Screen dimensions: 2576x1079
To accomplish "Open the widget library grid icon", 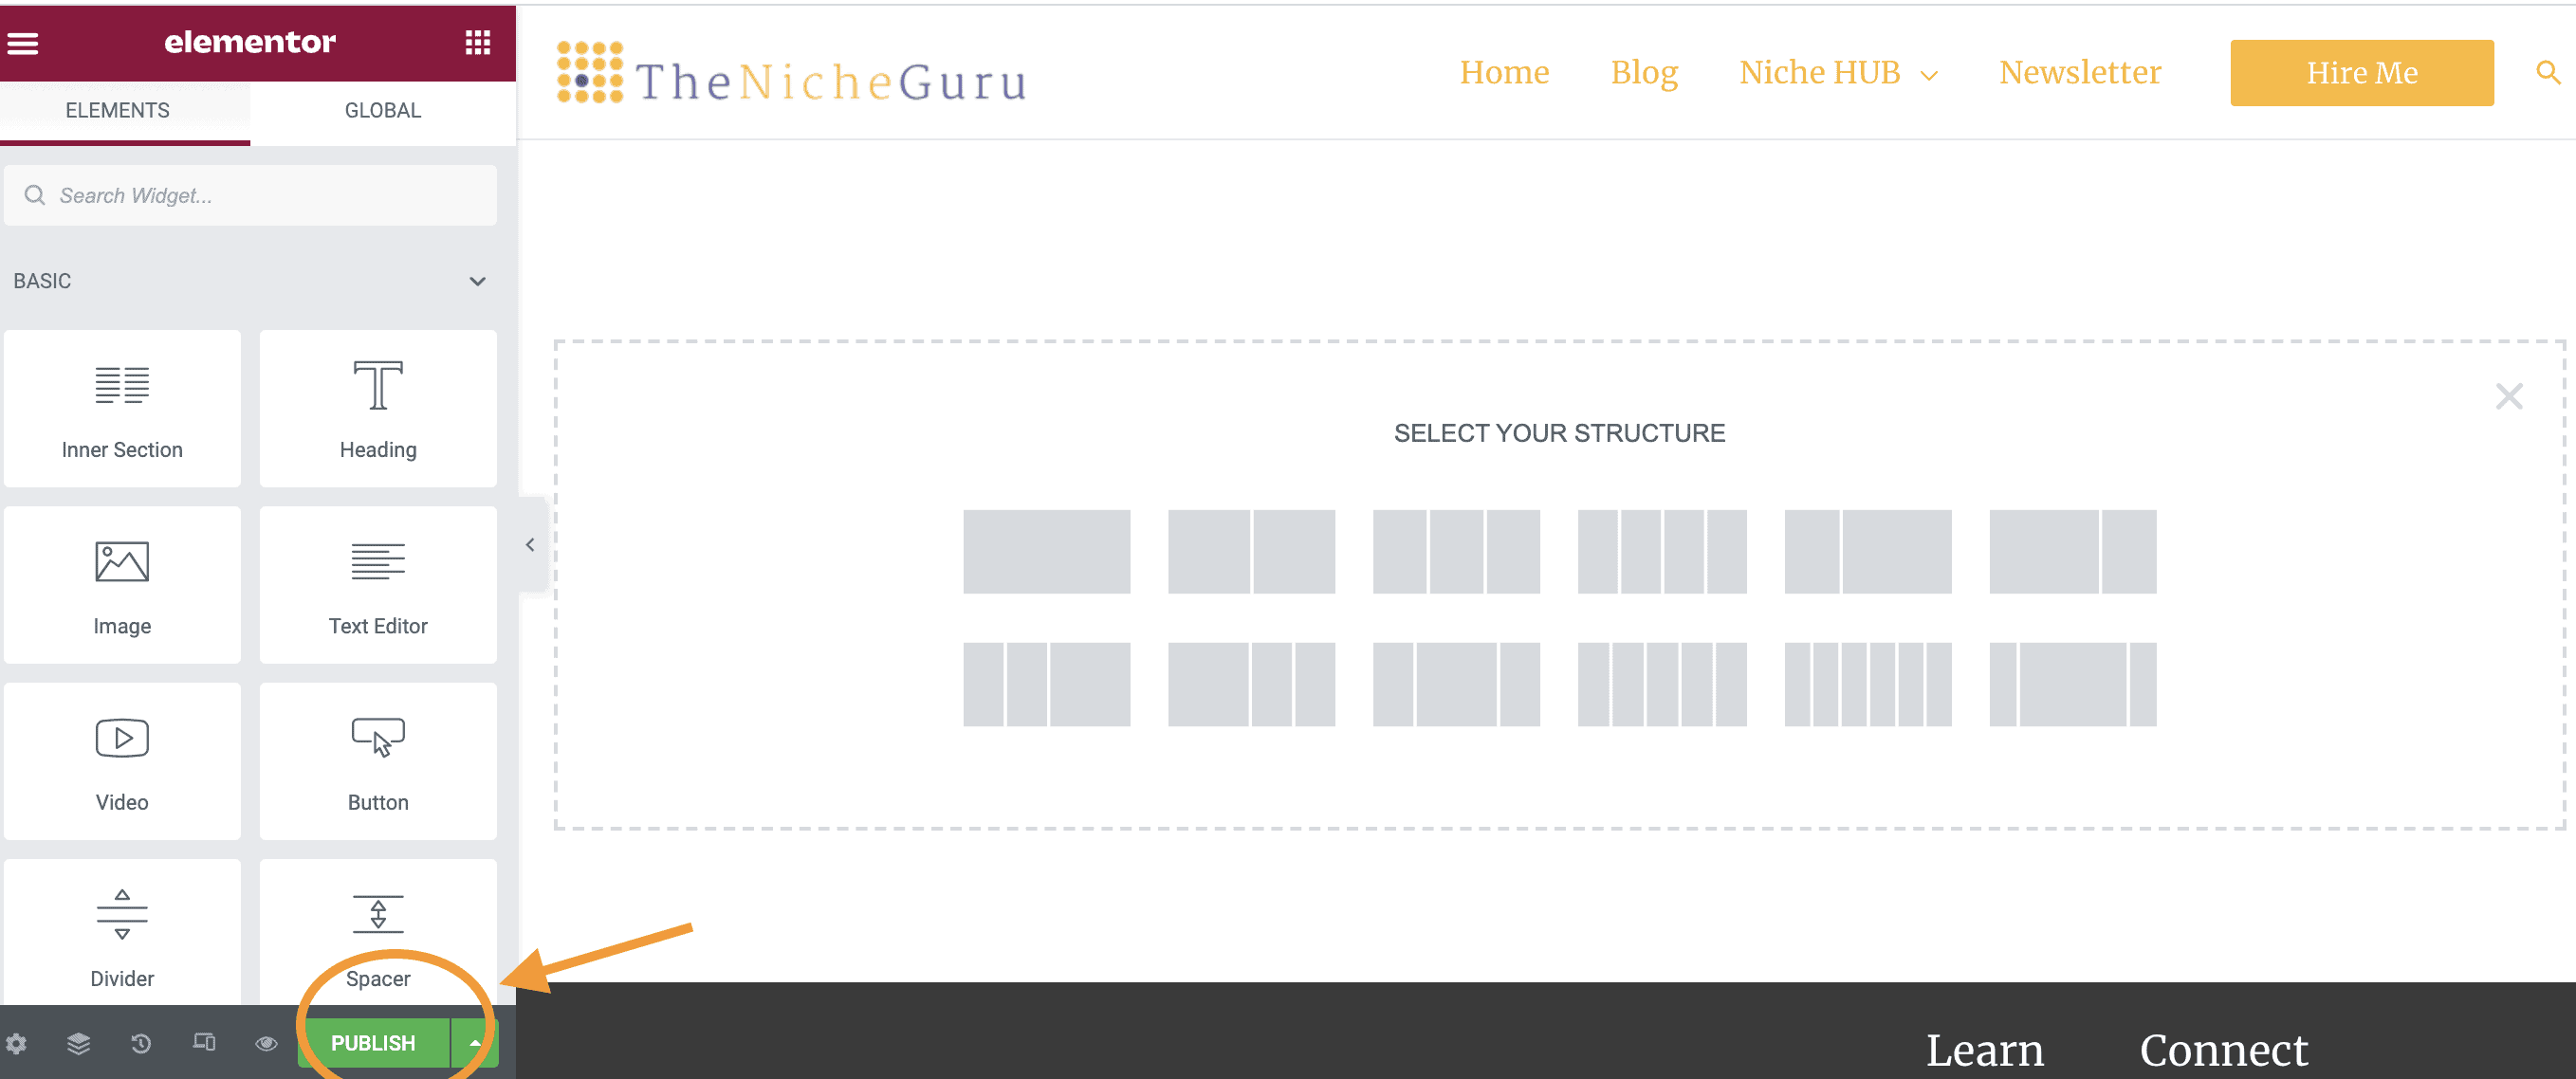I will 478,43.
